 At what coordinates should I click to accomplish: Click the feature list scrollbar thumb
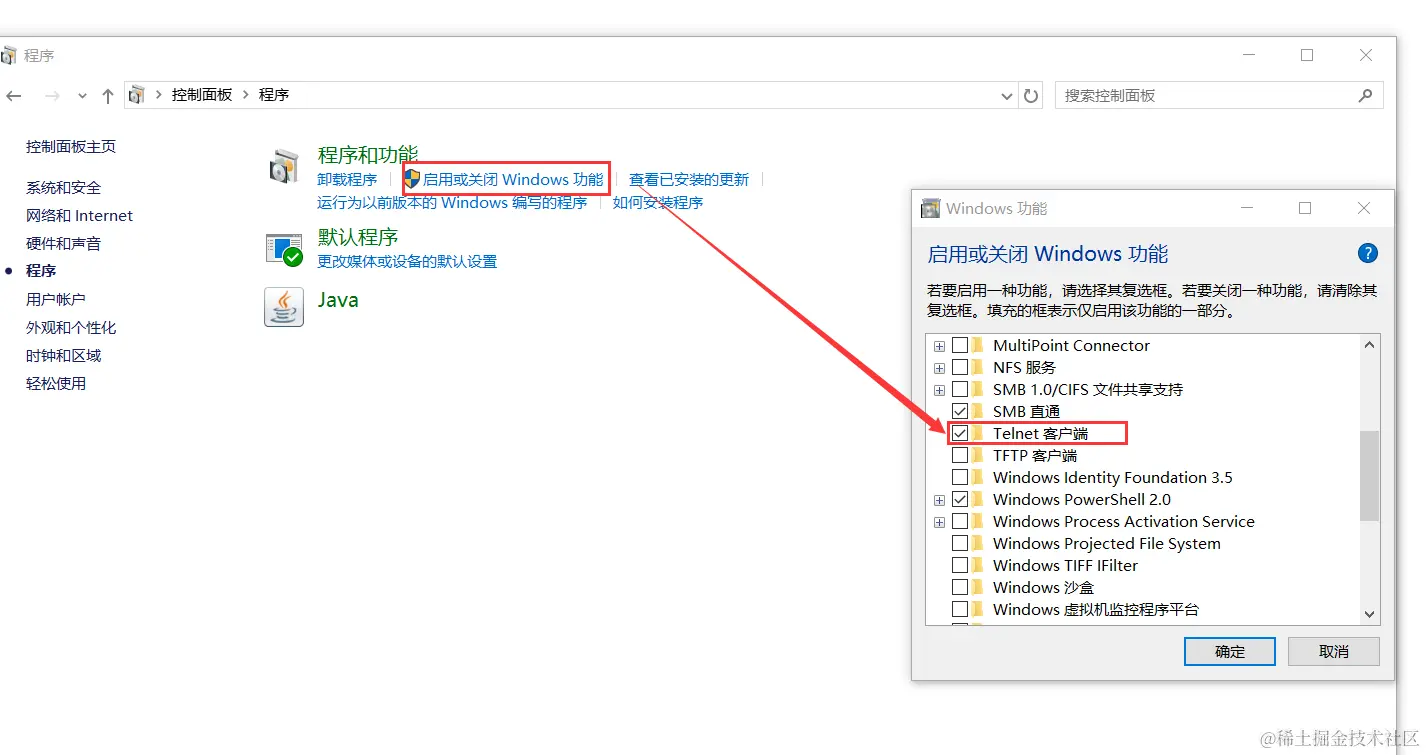1370,476
